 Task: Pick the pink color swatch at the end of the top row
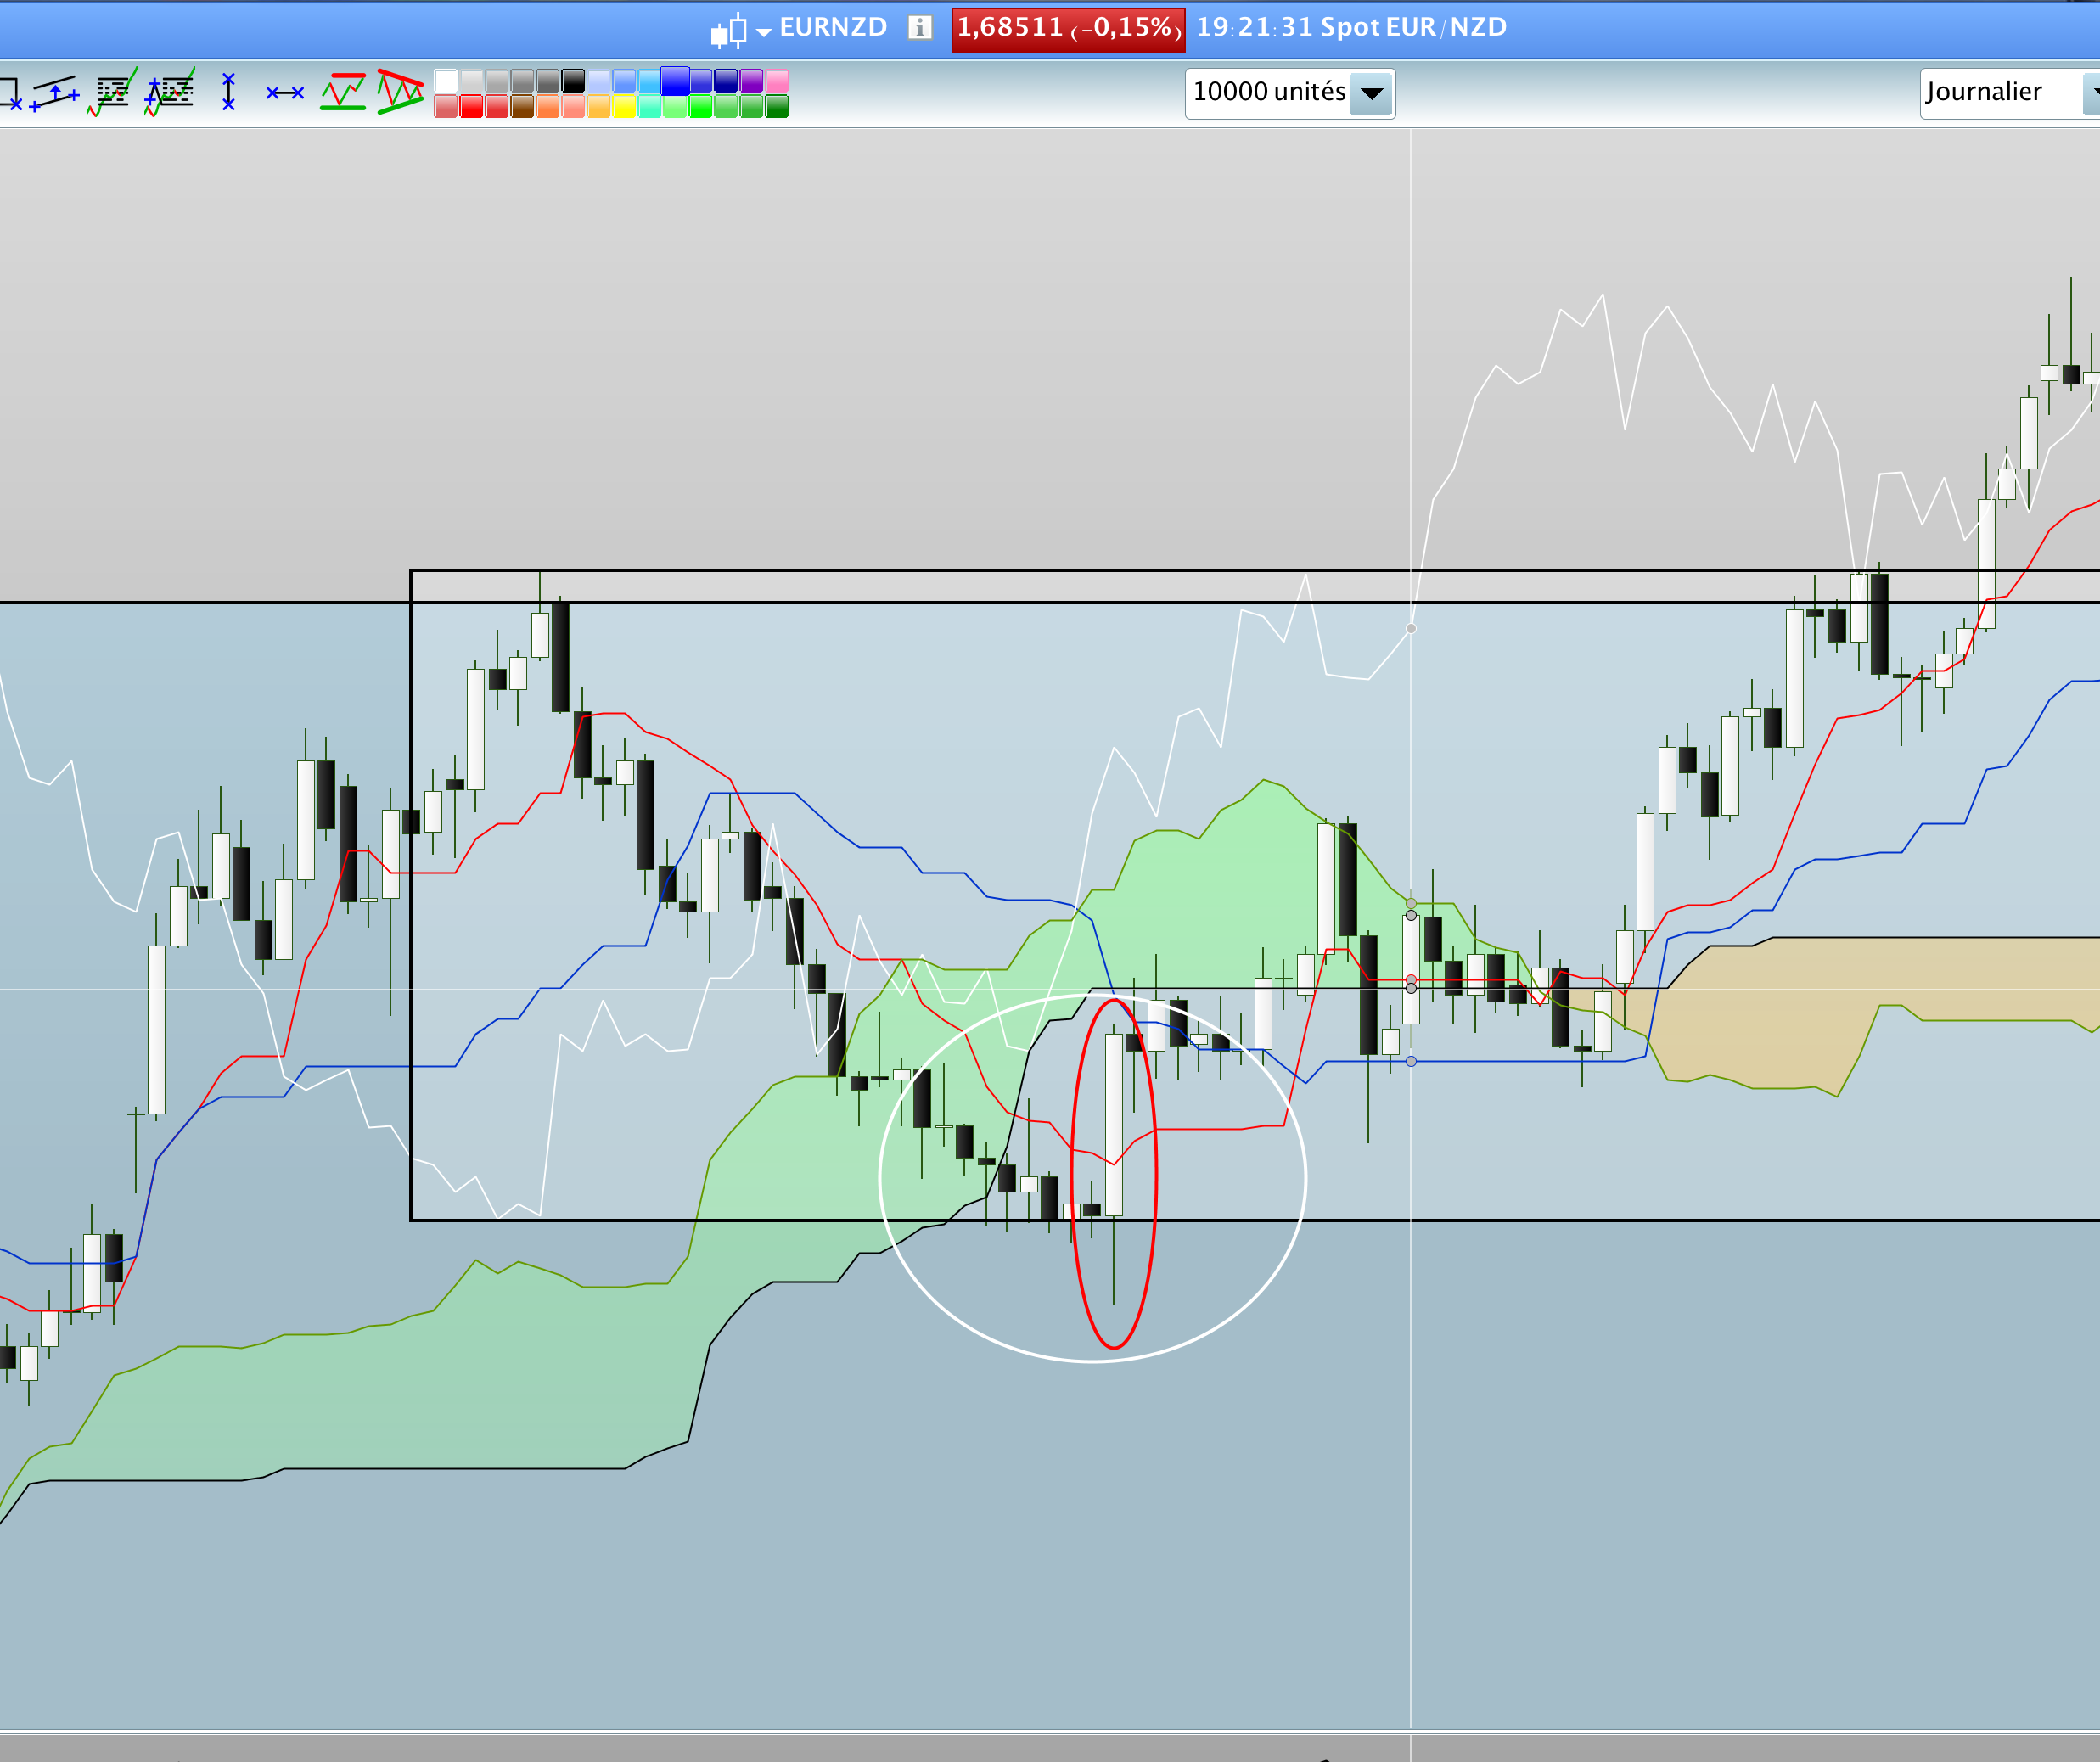(x=777, y=81)
